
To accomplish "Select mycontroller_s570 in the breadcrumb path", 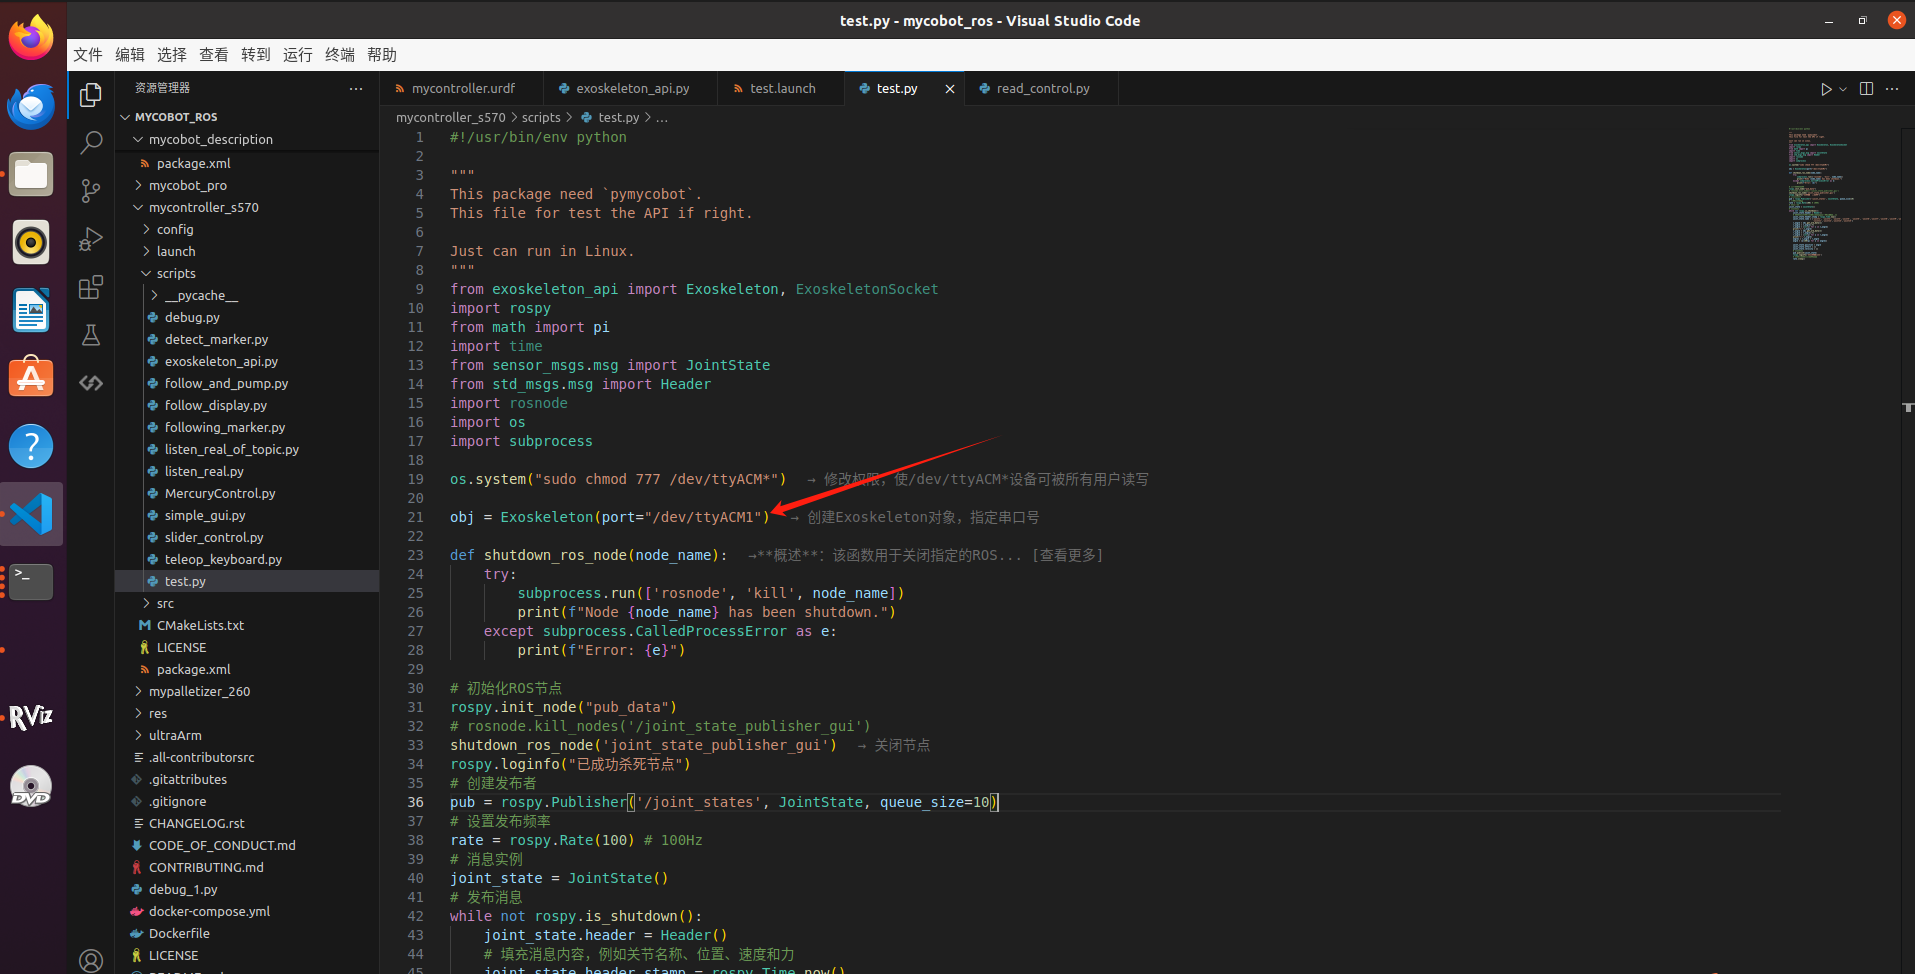I will click(x=450, y=117).
